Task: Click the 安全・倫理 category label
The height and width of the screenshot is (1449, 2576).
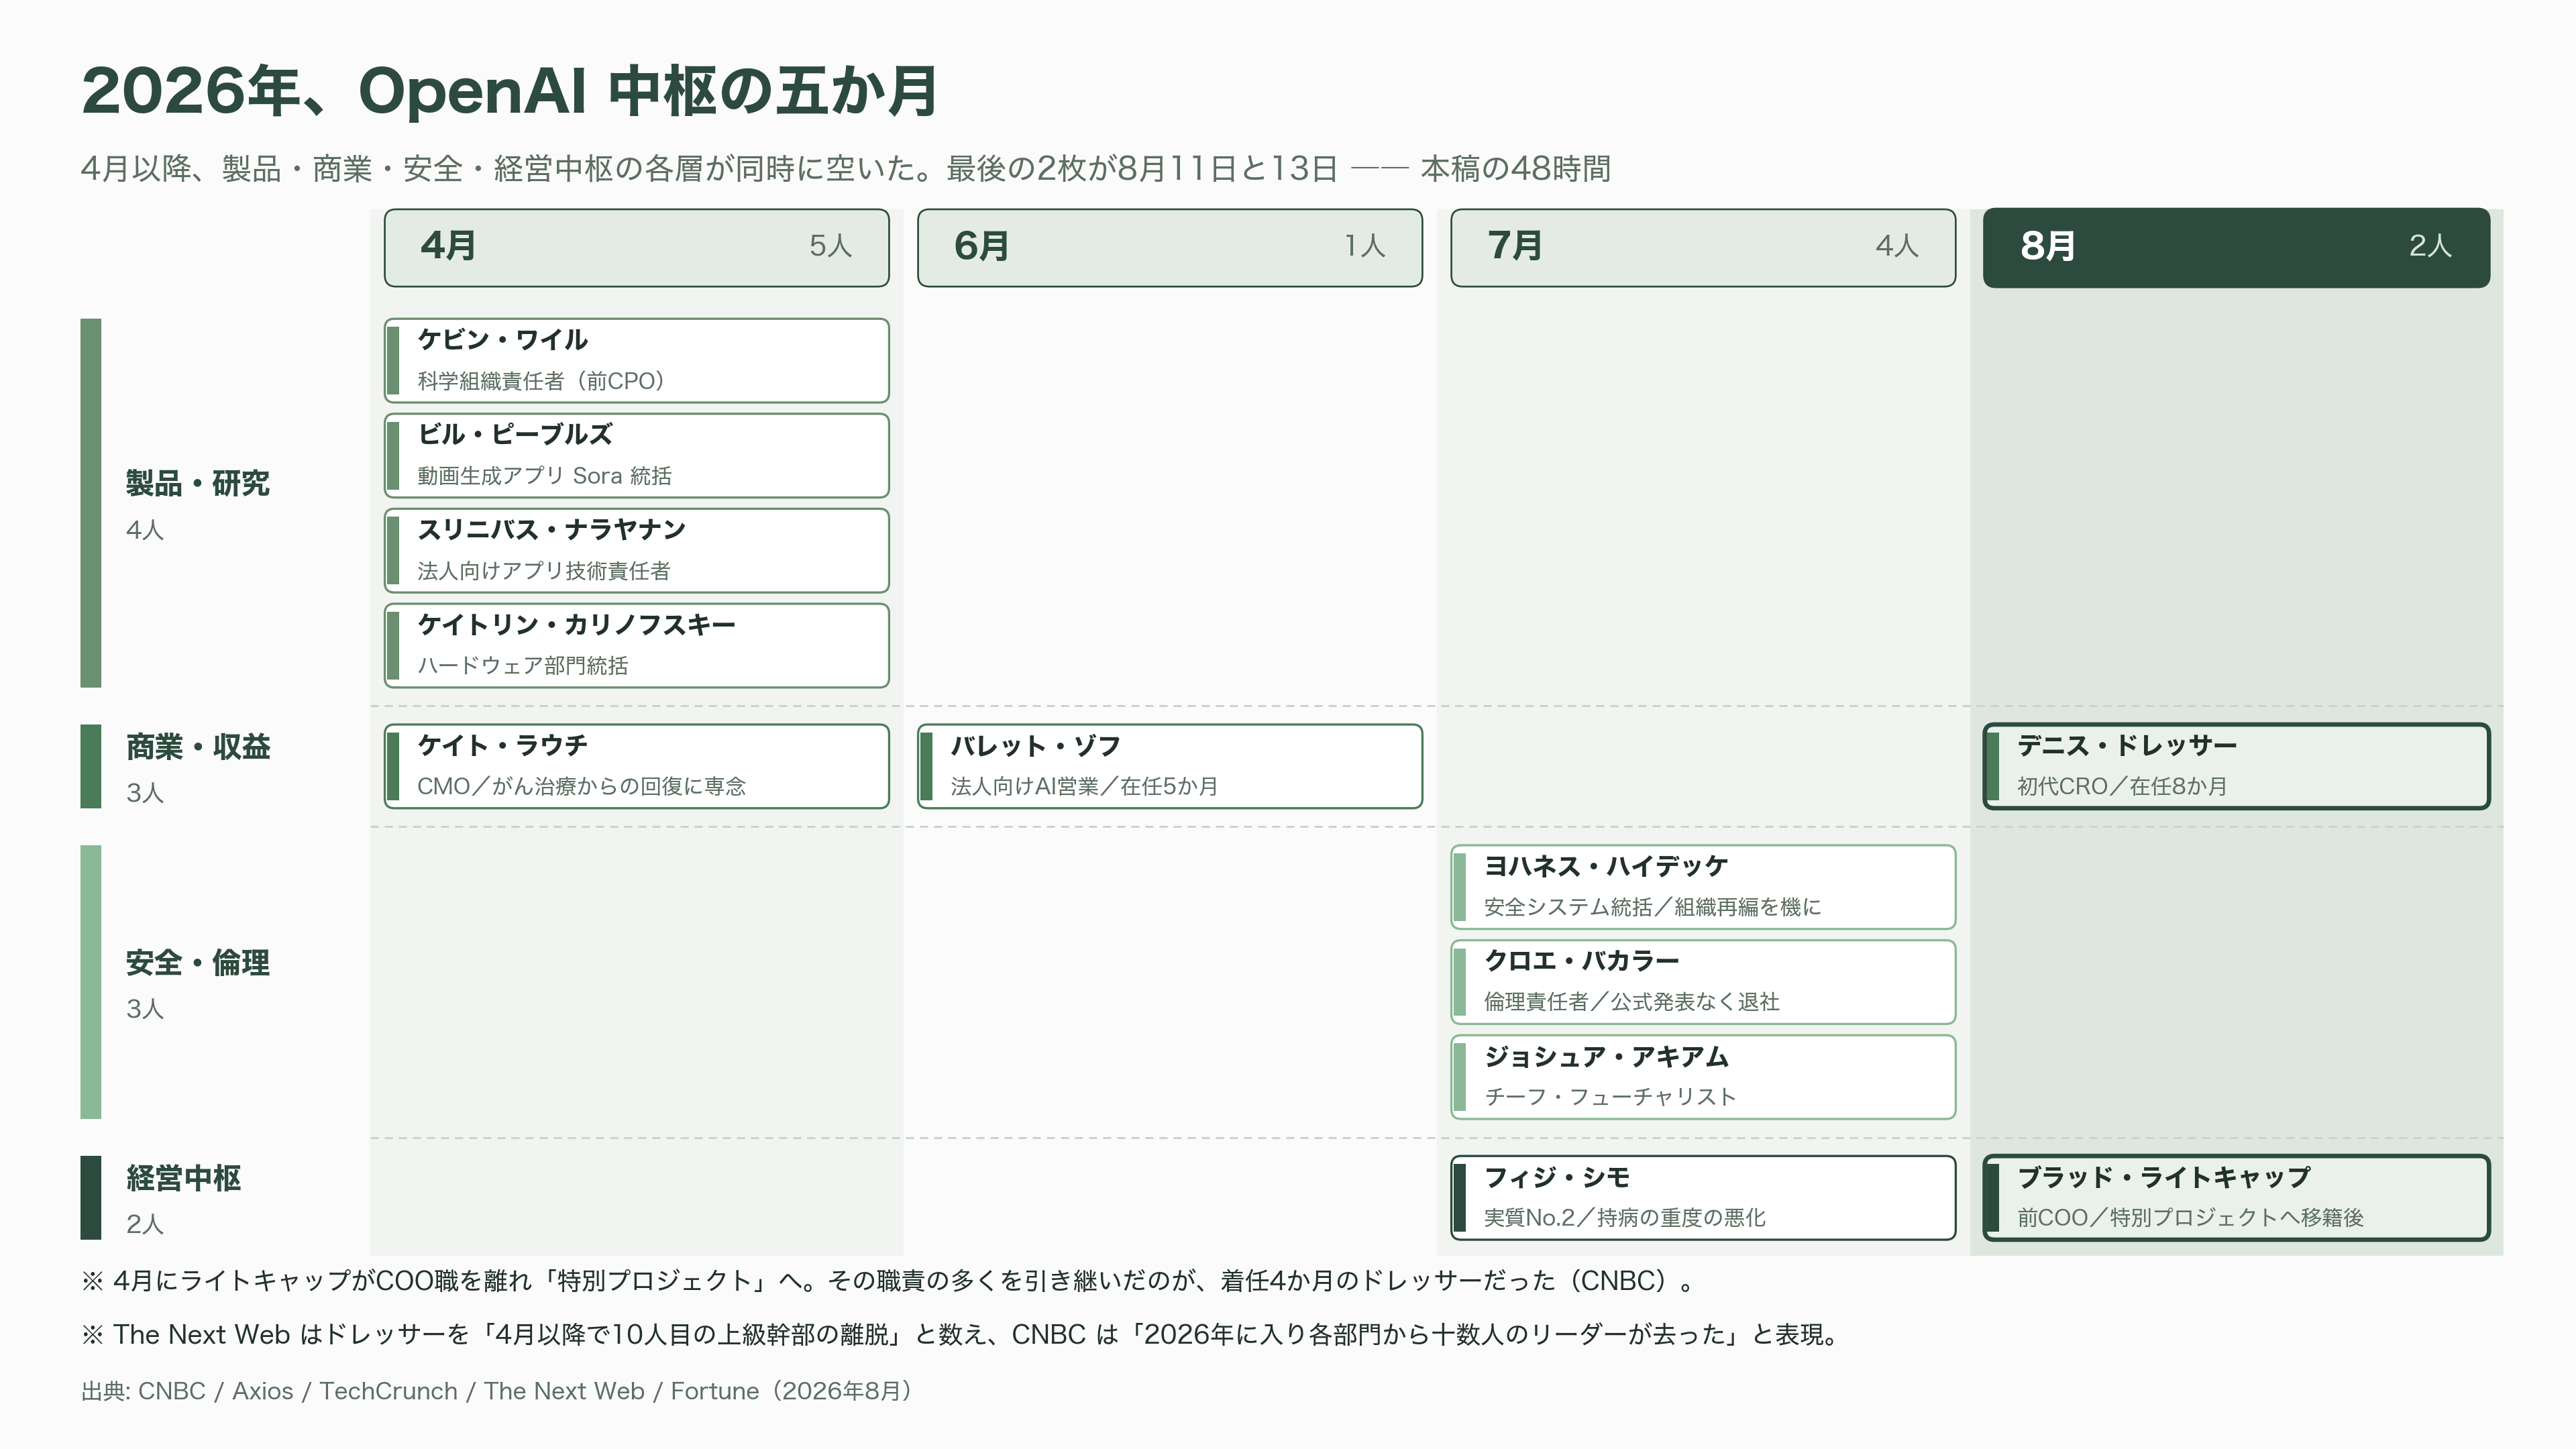Action: (197, 963)
